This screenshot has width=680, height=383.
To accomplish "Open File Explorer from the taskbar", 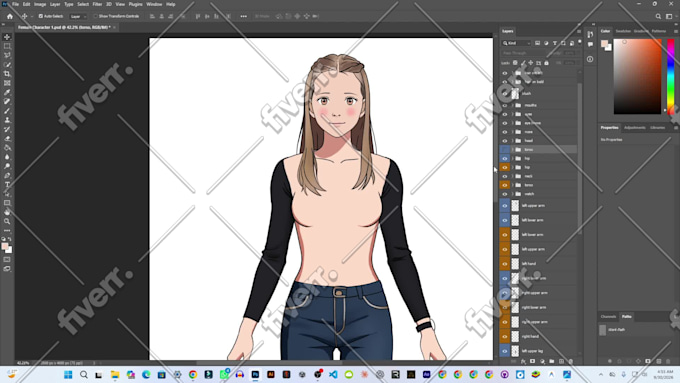I will pos(115,374).
